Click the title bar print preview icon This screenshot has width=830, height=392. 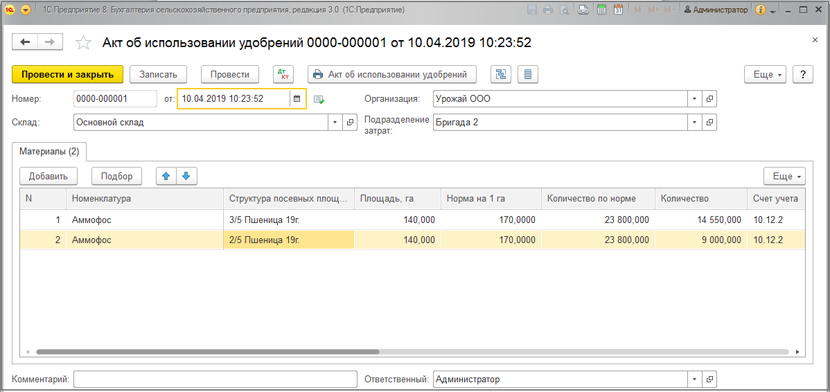click(564, 10)
